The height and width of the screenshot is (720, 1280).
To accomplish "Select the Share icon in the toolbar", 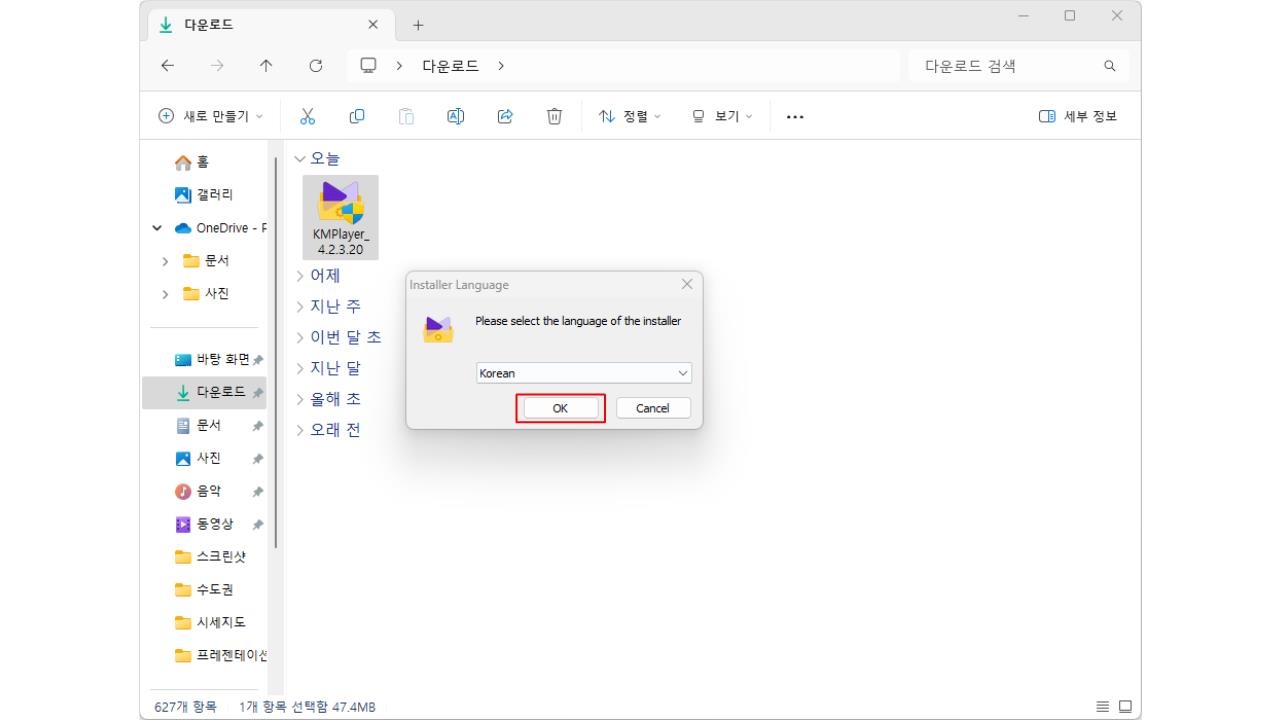I will tap(505, 116).
